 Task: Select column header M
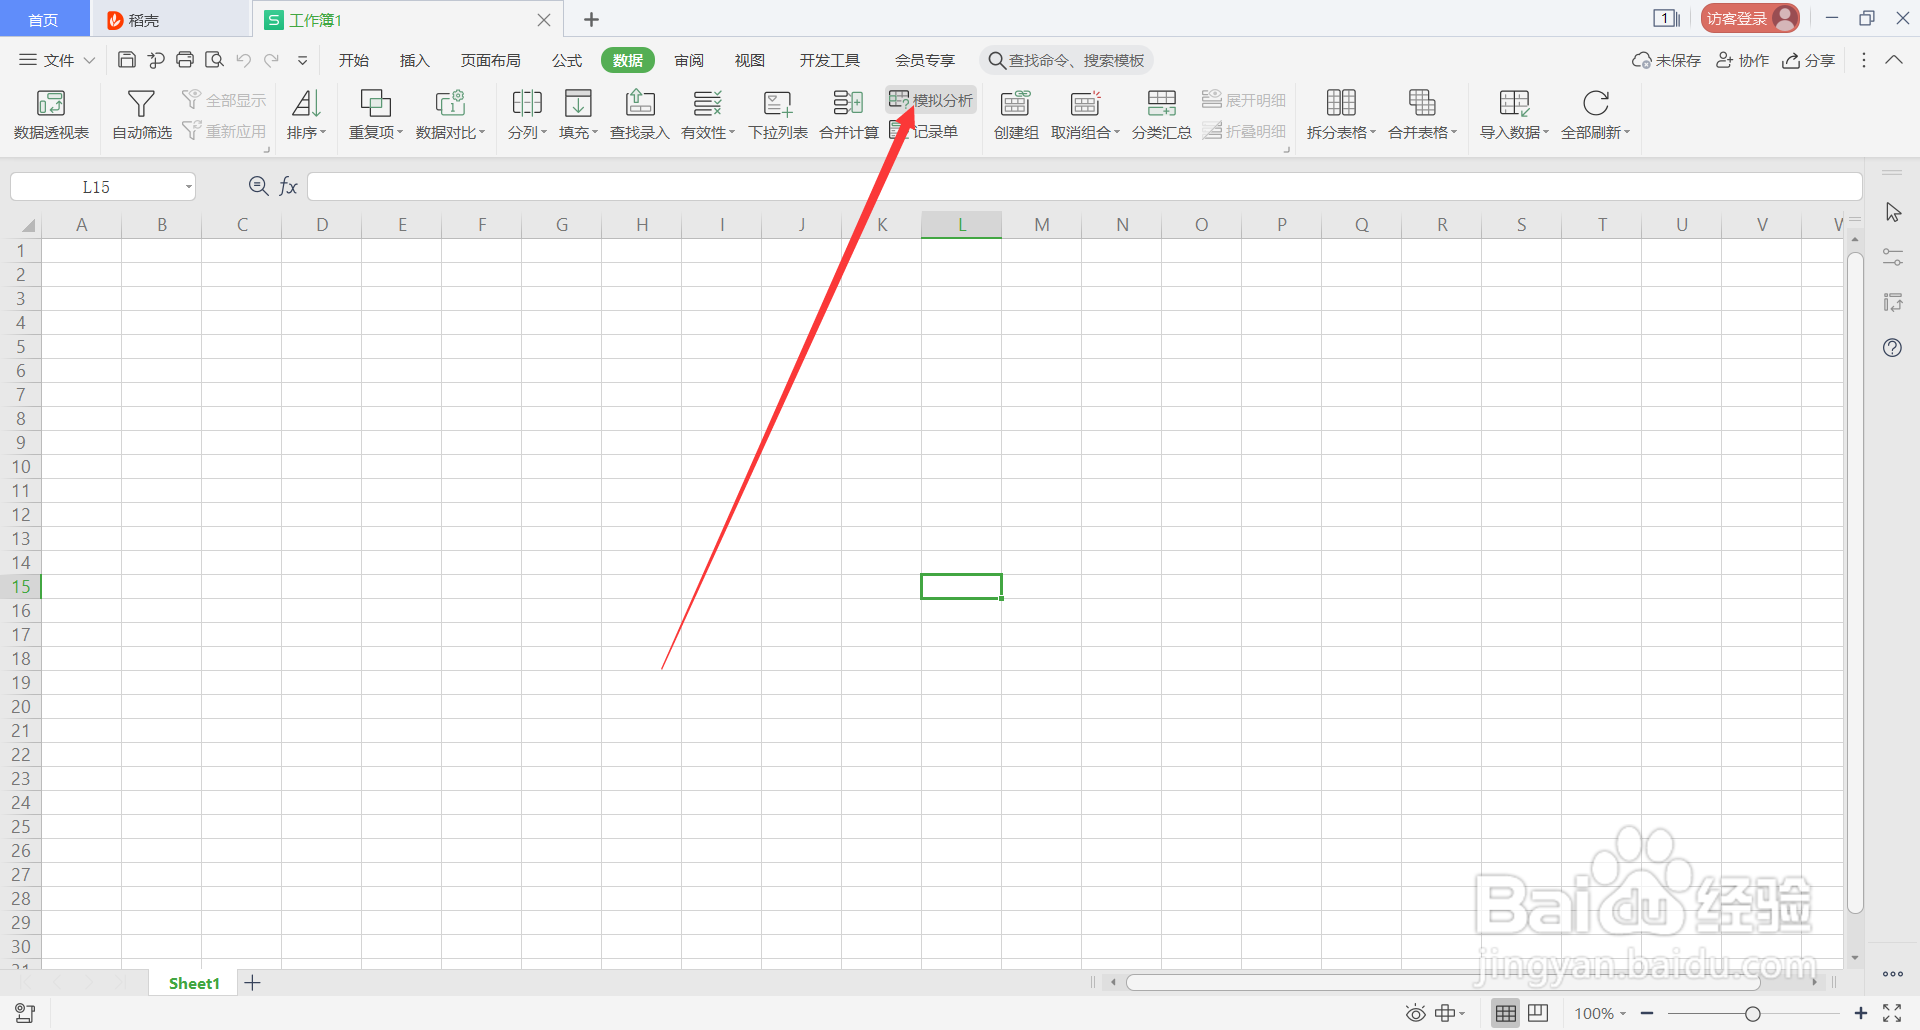(x=1042, y=224)
